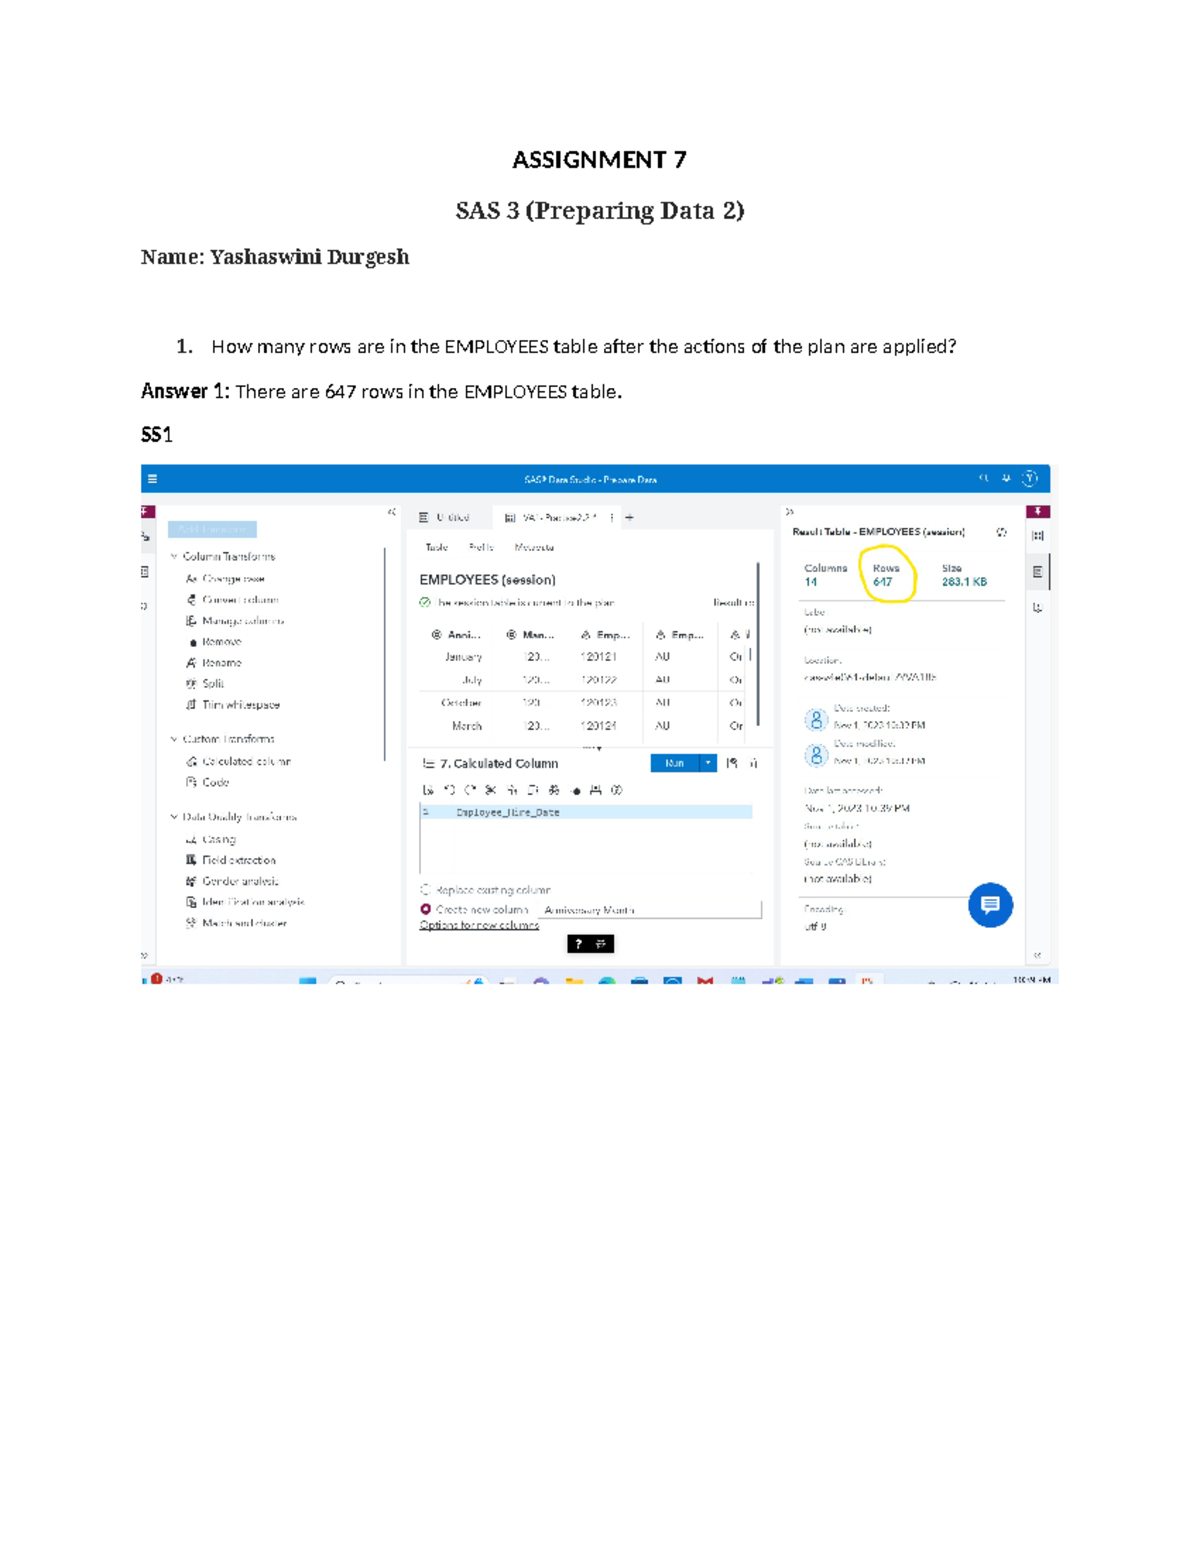The height and width of the screenshot is (1553, 1200).
Task: Open the Run button dropdown arrow
Action: click(706, 763)
